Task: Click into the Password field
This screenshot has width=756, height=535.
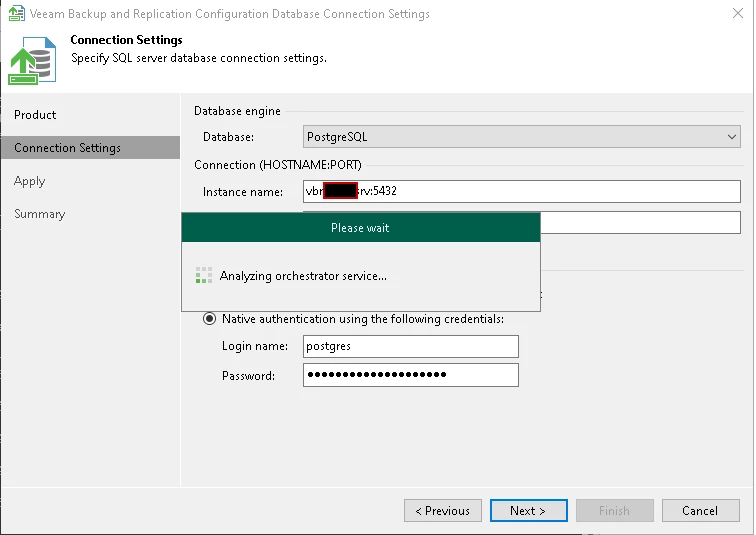Action: point(411,375)
